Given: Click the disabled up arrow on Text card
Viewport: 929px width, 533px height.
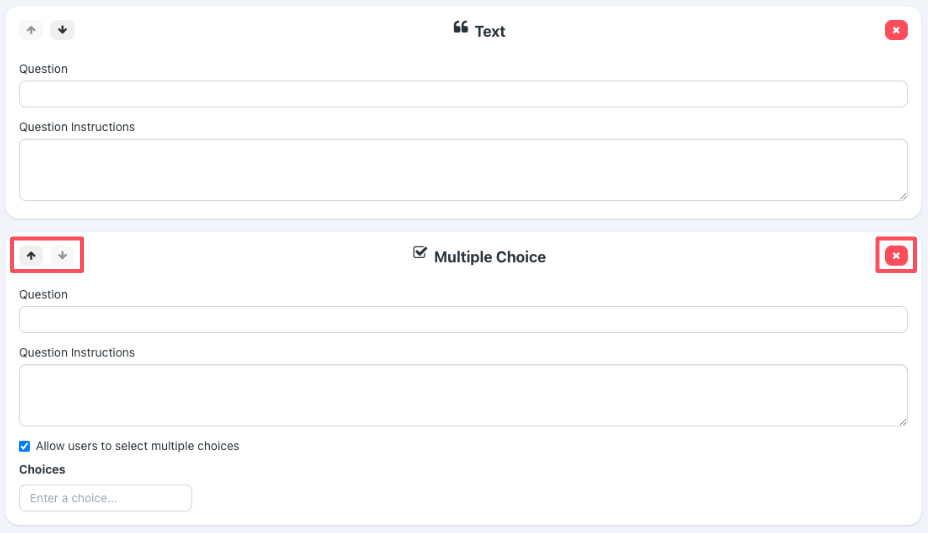Looking at the screenshot, I should click(31, 30).
